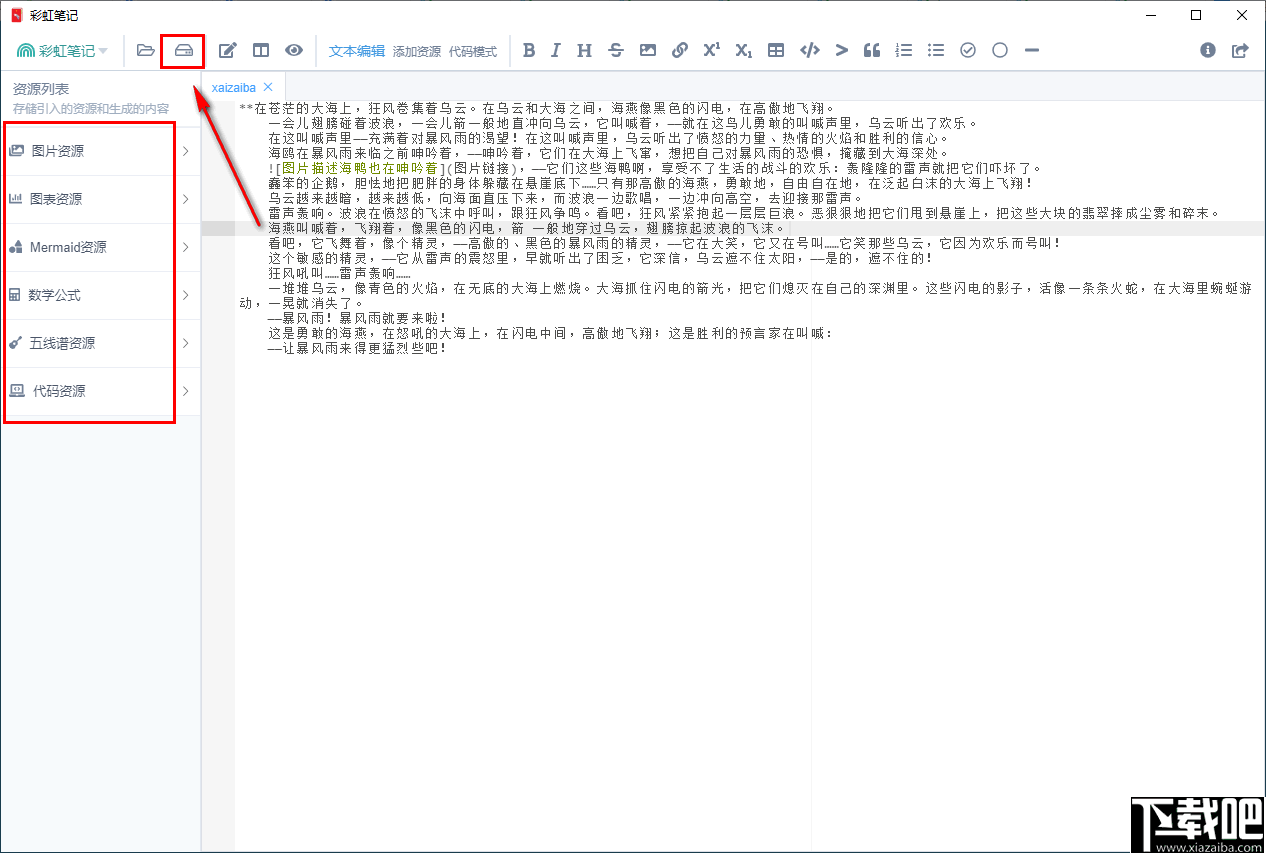This screenshot has height=853, width=1266.
Task: Insert a checked task item
Action: [968, 50]
